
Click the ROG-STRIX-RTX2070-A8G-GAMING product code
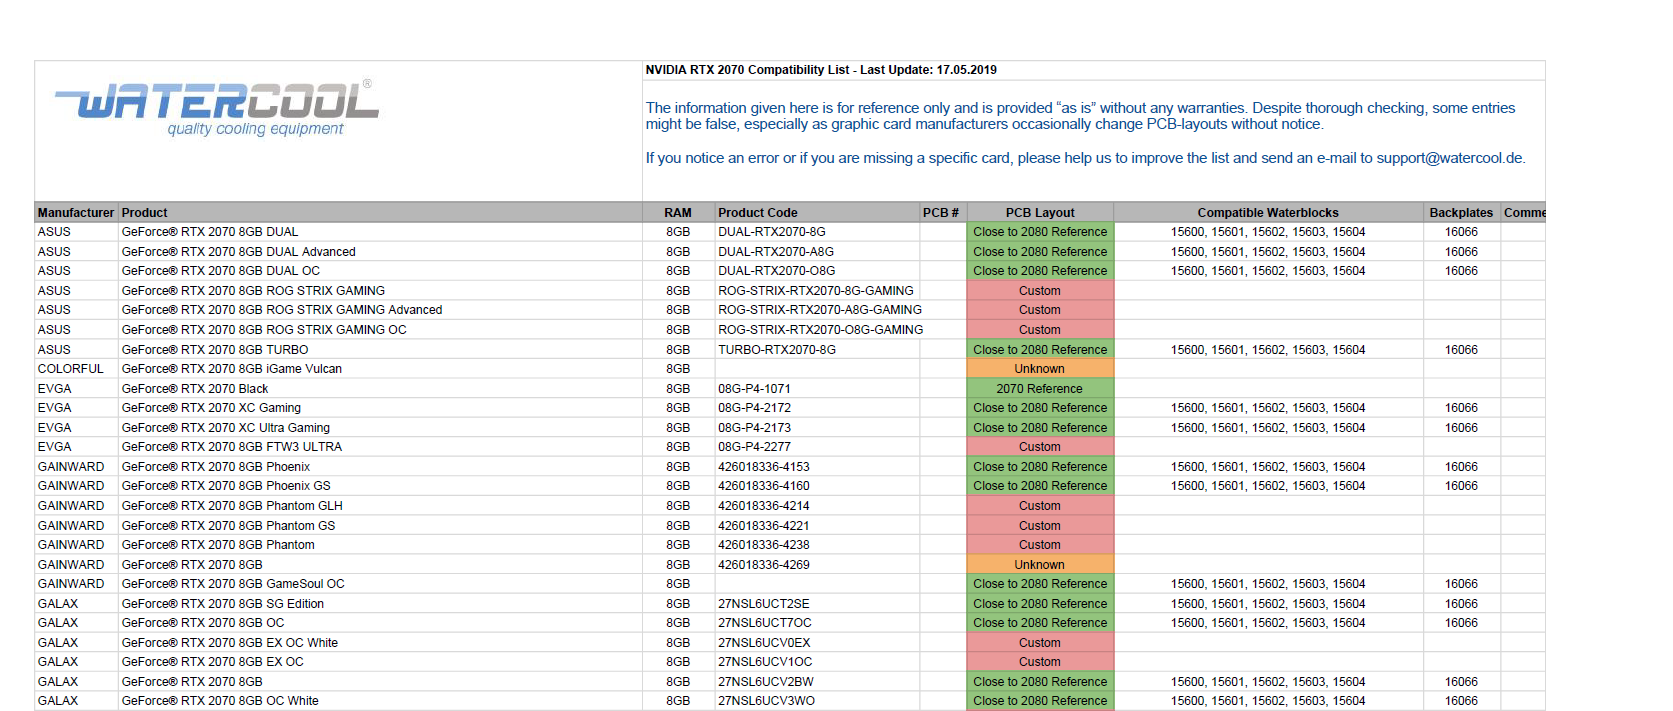[x=820, y=310]
